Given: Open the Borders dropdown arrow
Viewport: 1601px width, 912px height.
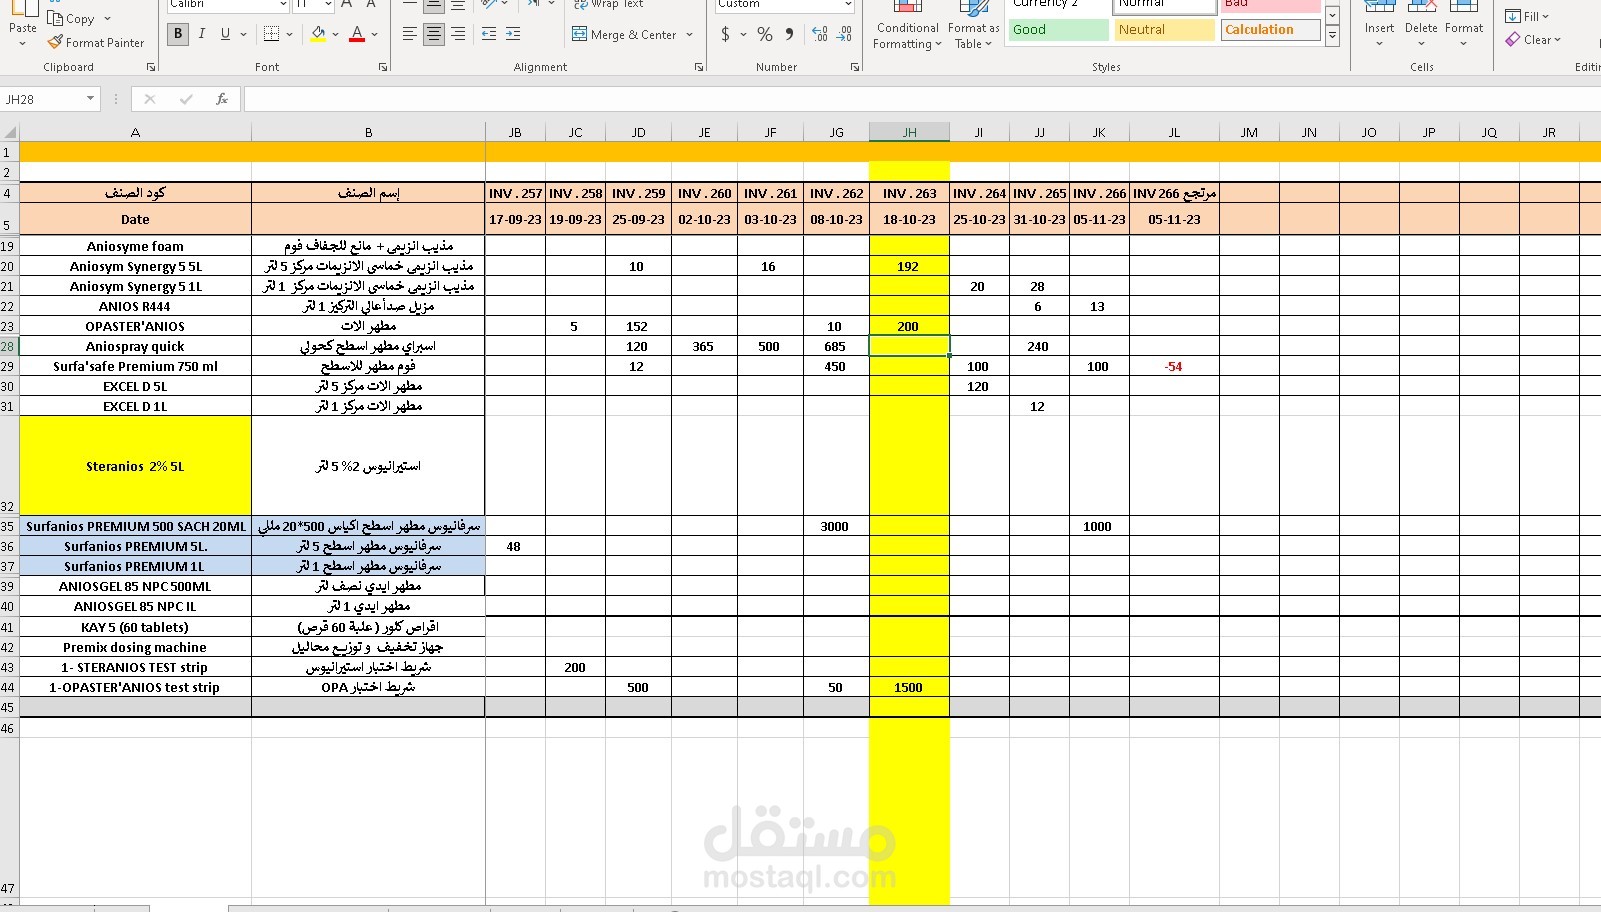Looking at the screenshot, I should [289, 34].
